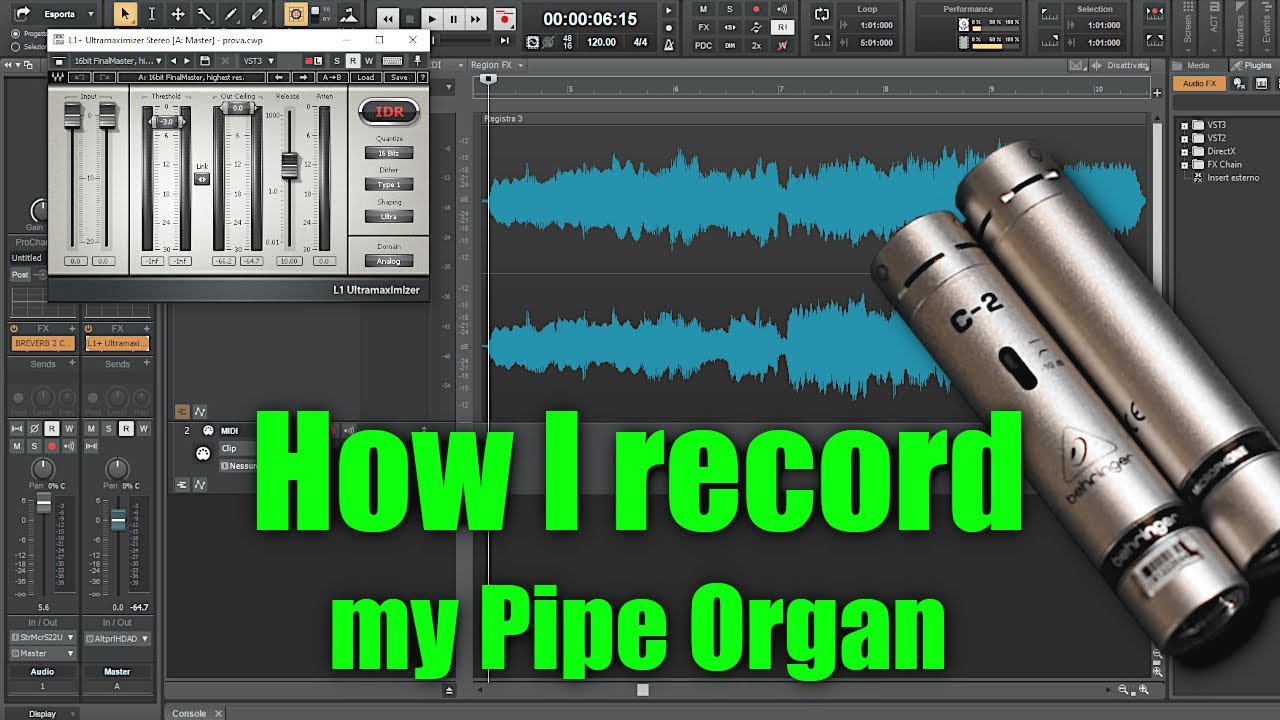Toggle global FX bypass button
The height and width of the screenshot is (720, 1280).
tap(704, 27)
